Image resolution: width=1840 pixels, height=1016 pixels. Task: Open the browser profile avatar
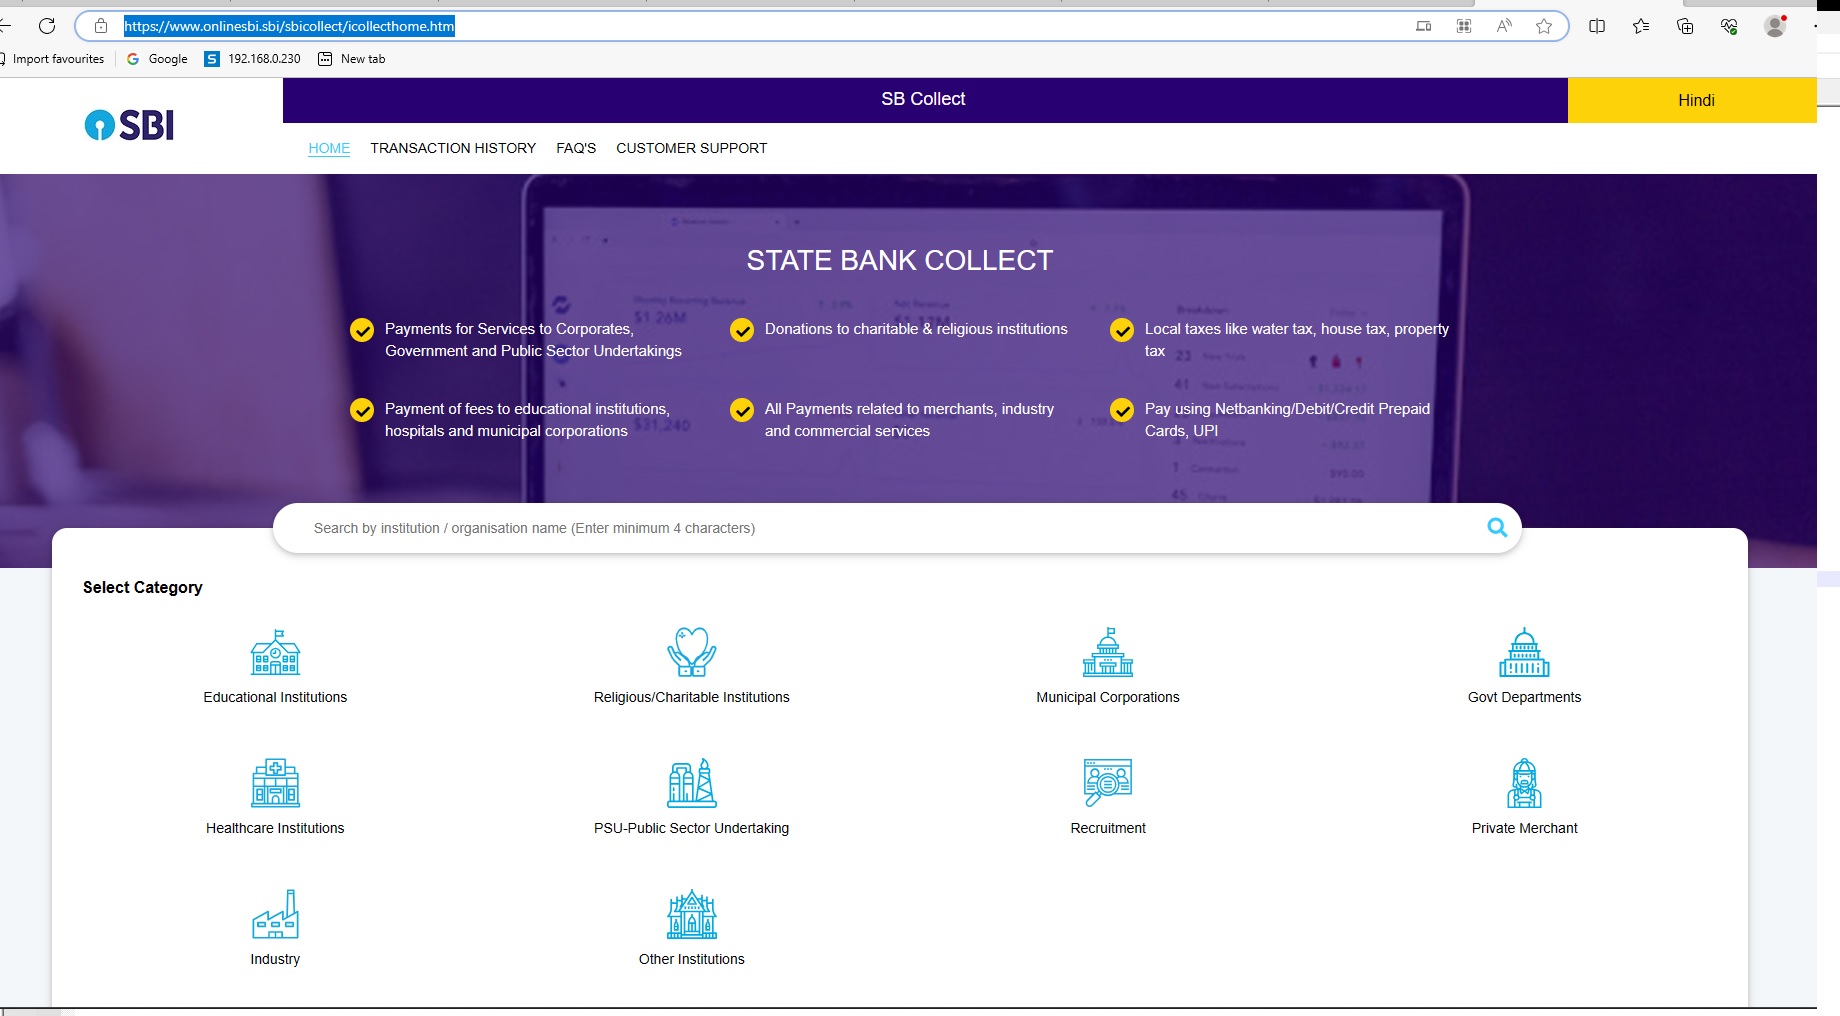[1775, 26]
